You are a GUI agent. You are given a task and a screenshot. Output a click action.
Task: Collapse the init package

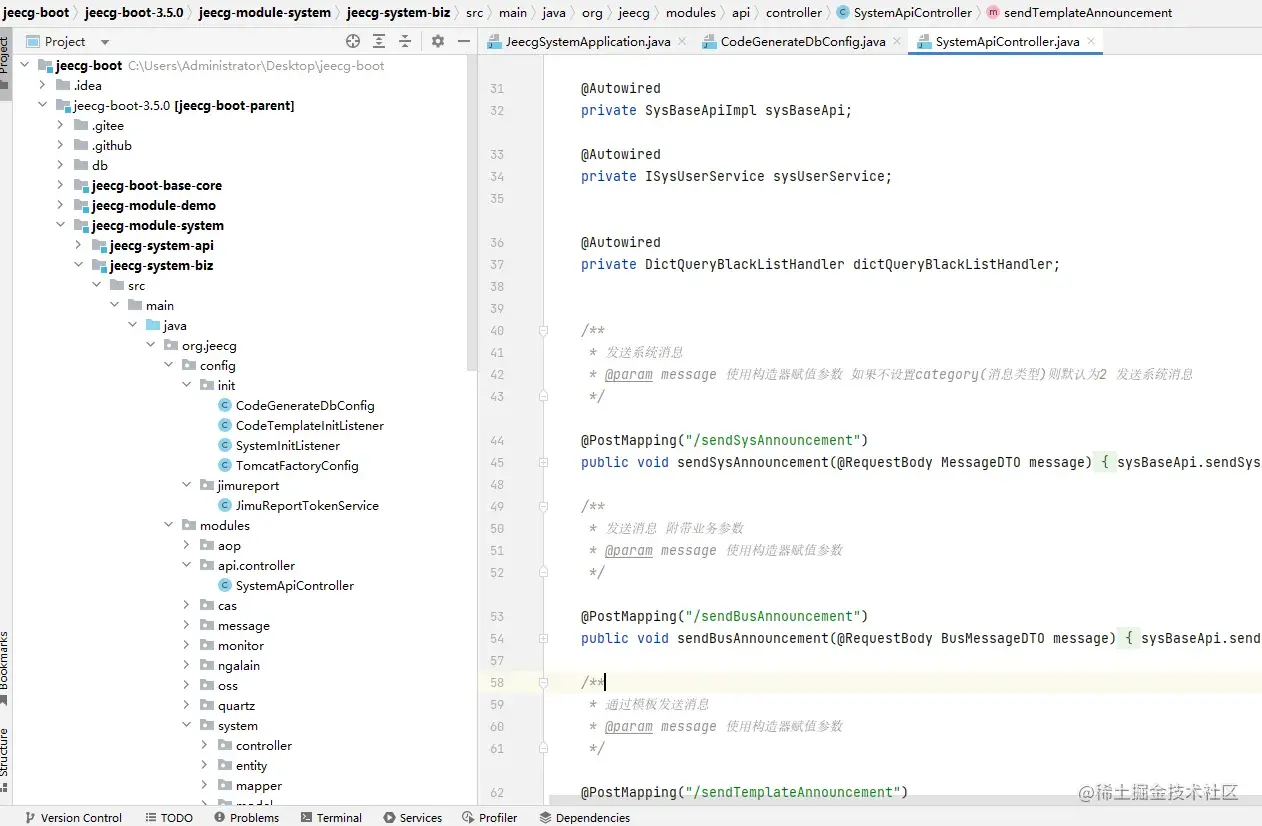[x=187, y=385]
